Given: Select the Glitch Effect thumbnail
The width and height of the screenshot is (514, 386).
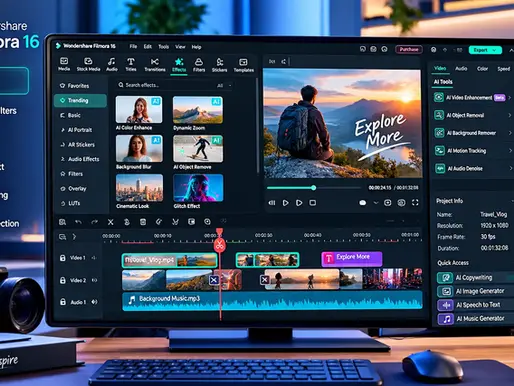Looking at the screenshot, I should coord(198,188).
